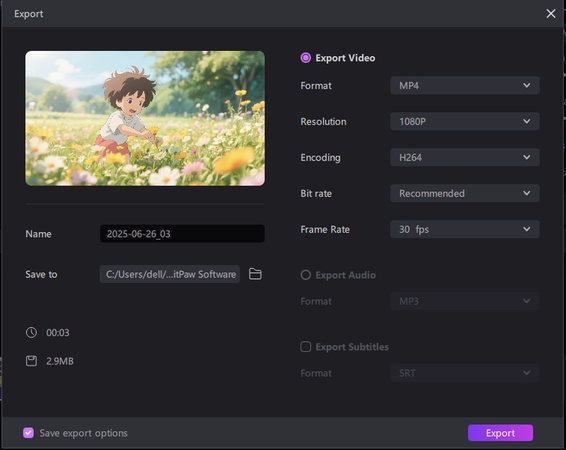The width and height of the screenshot is (566, 450).
Task: Click the Export title text
Action: 29,14
